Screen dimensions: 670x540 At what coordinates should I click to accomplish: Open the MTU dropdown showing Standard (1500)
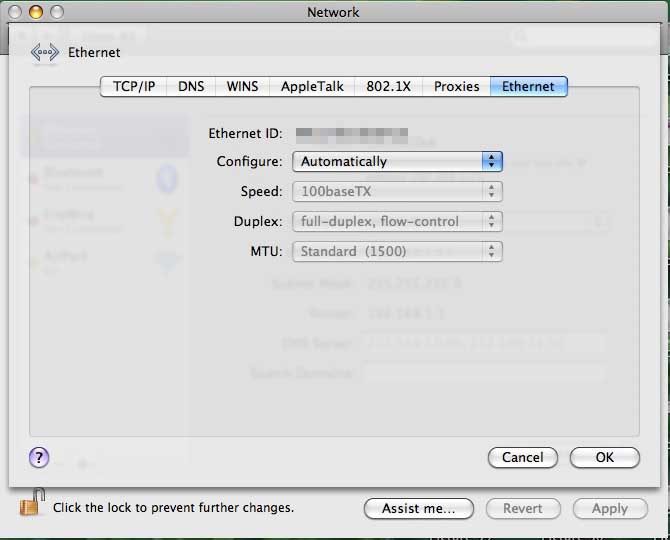[x=397, y=251]
